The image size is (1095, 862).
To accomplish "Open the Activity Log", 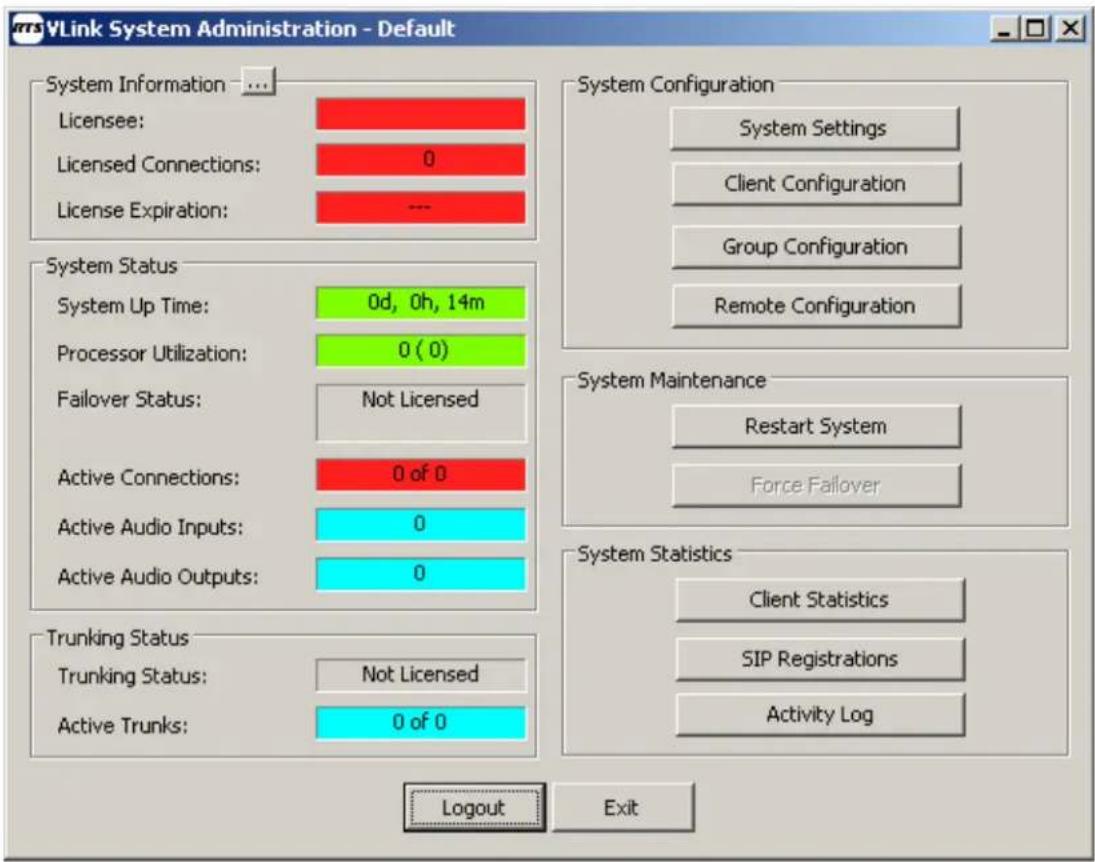I will pyautogui.click(x=820, y=715).
